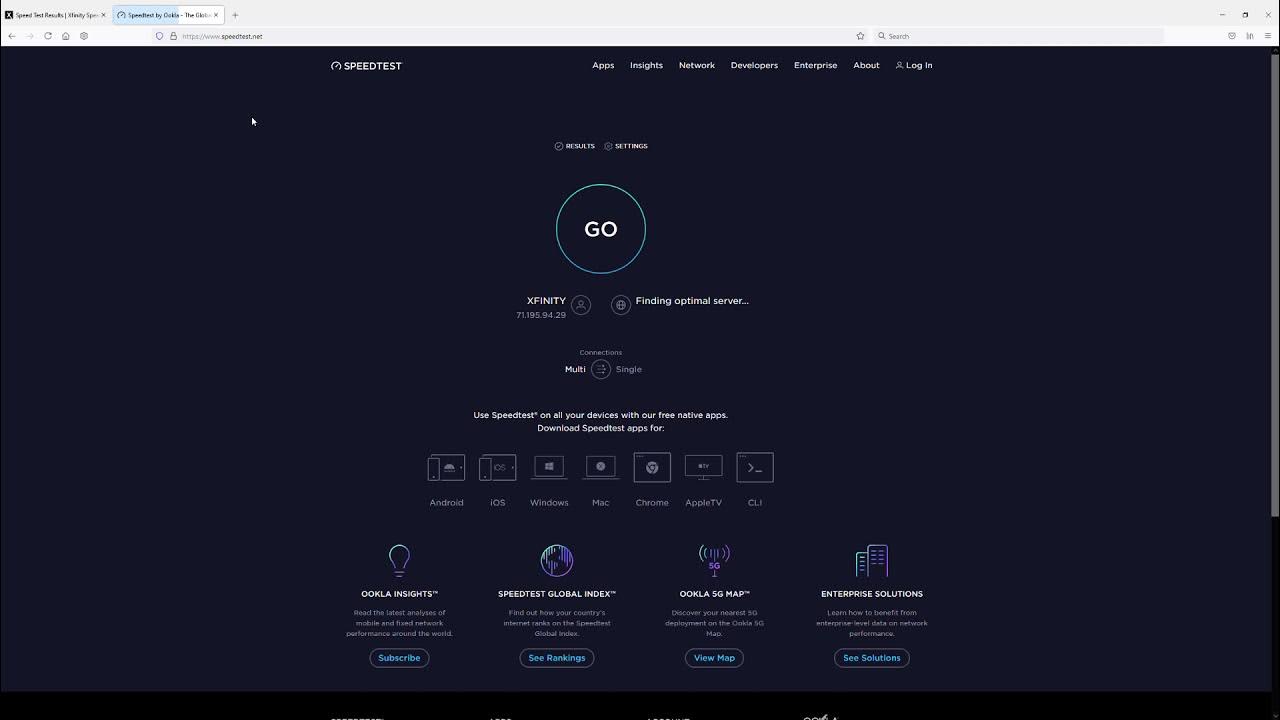Open the RESULTS page
1280x720 pixels.
click(x=575, y=146)
